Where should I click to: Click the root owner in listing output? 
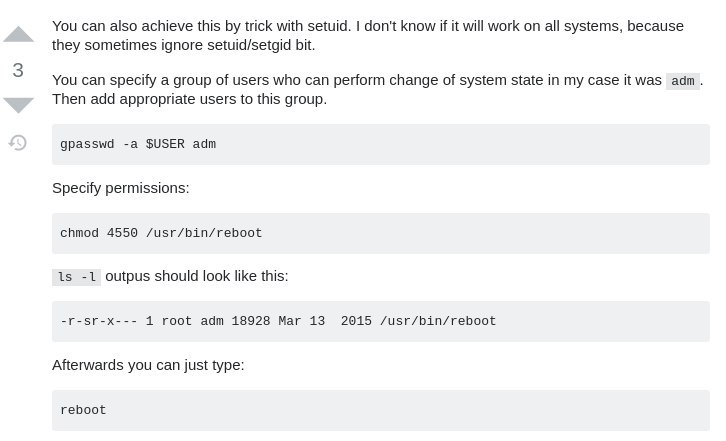coord(176,321)
